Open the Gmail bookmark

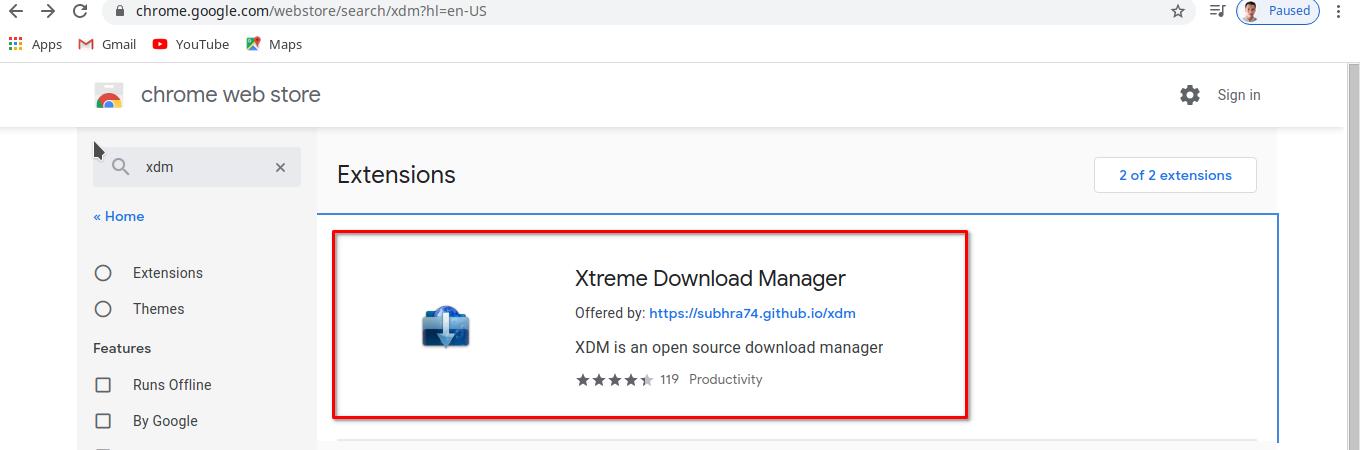(107, 44)
